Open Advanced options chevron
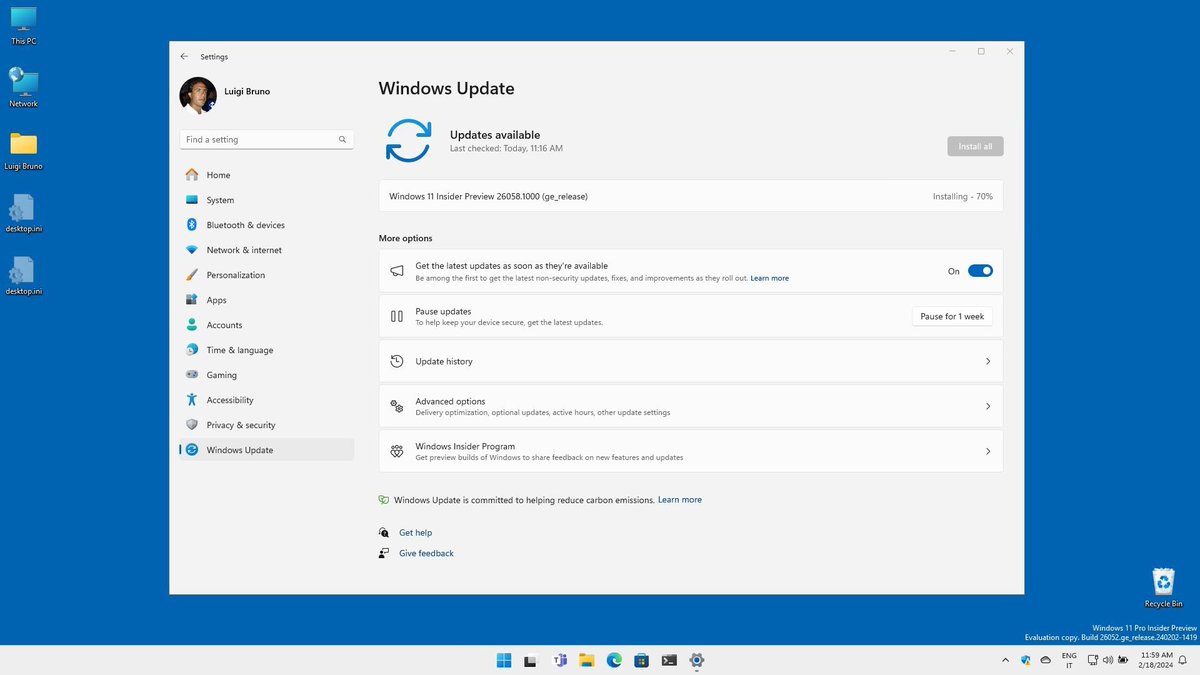This screenshot has width=1200, height=675. pyautogui.click(x=988, y=406)
